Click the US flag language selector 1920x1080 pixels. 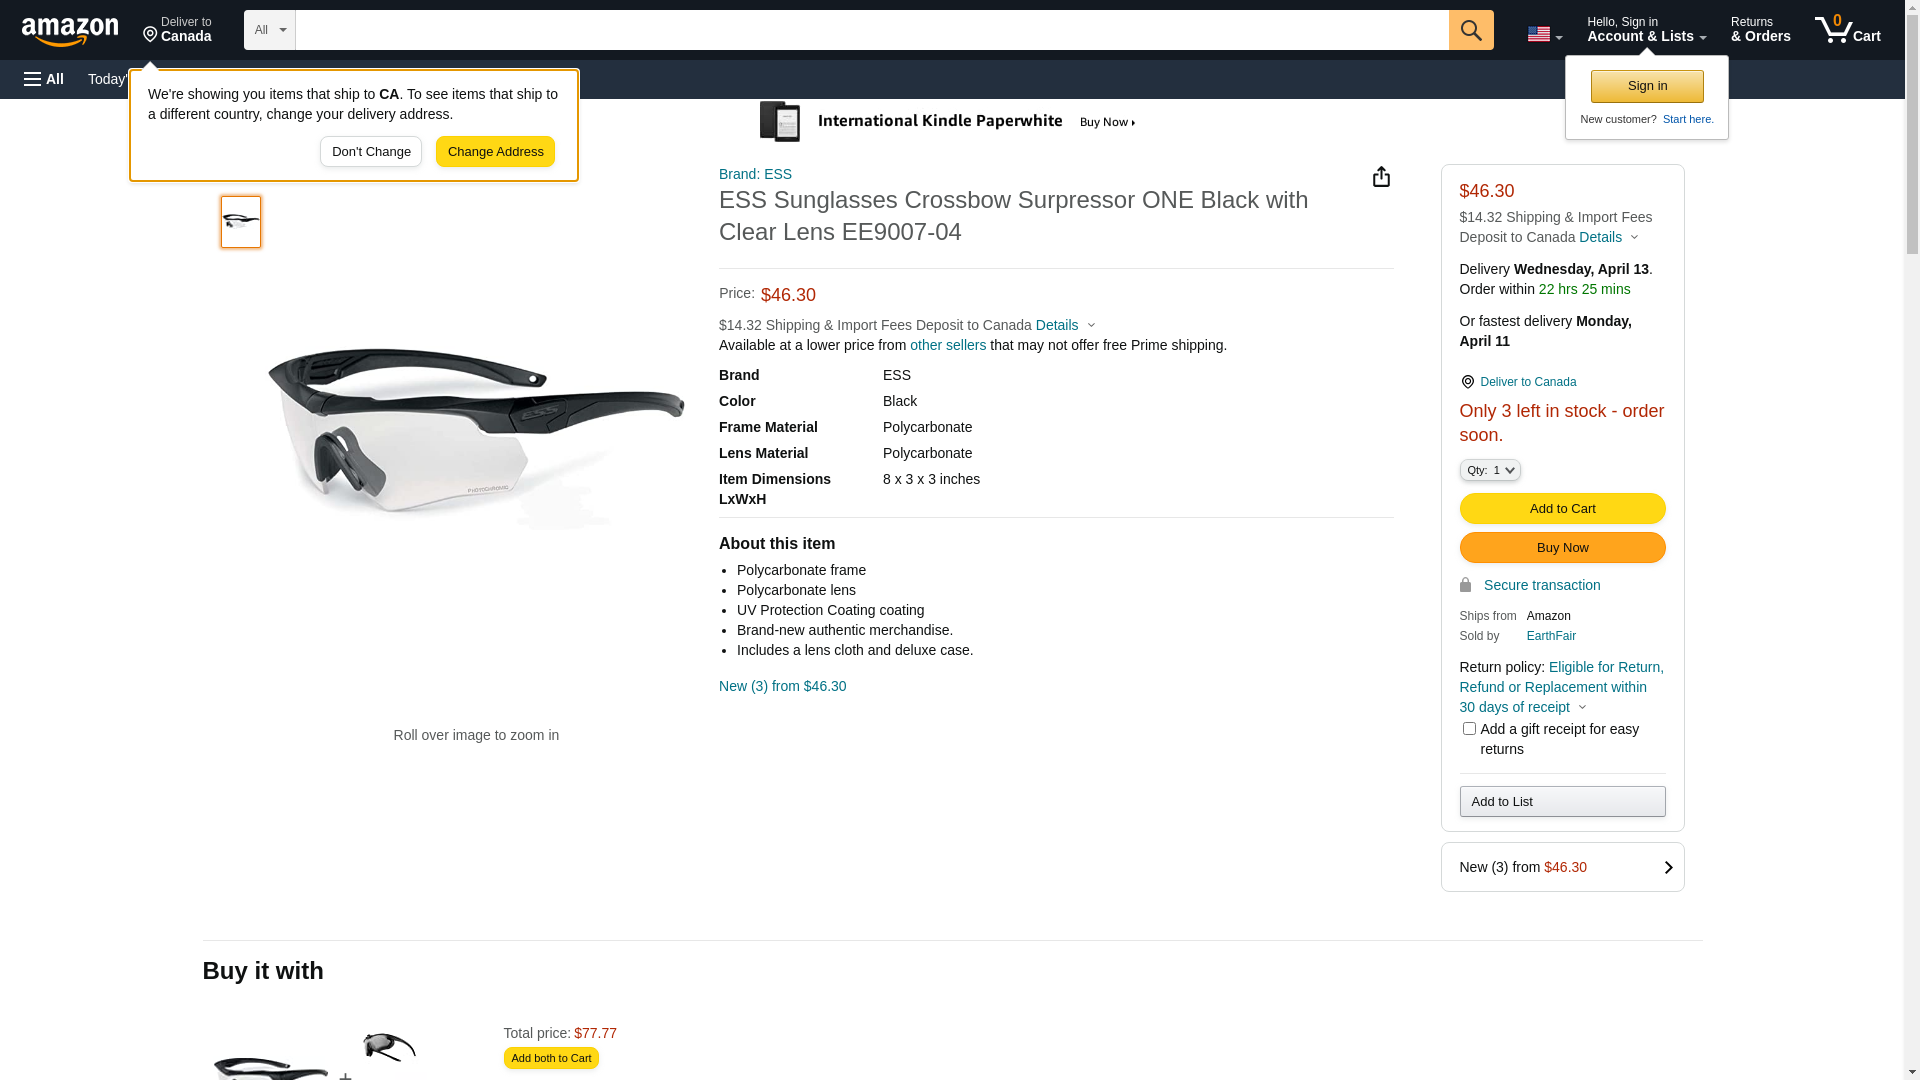[1544, 34]
